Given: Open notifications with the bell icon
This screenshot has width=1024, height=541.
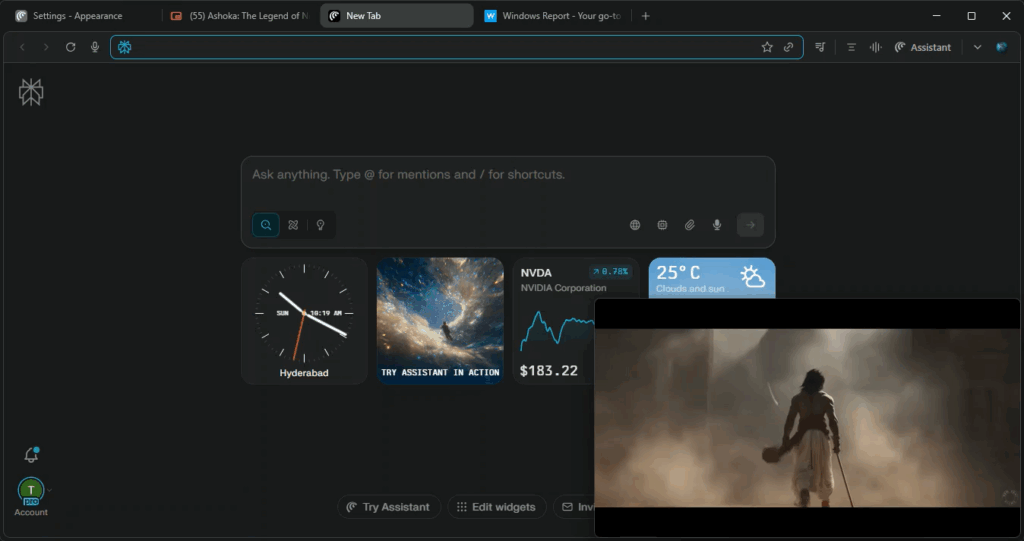Looking at the screenshot, I should tap(31, 455).
